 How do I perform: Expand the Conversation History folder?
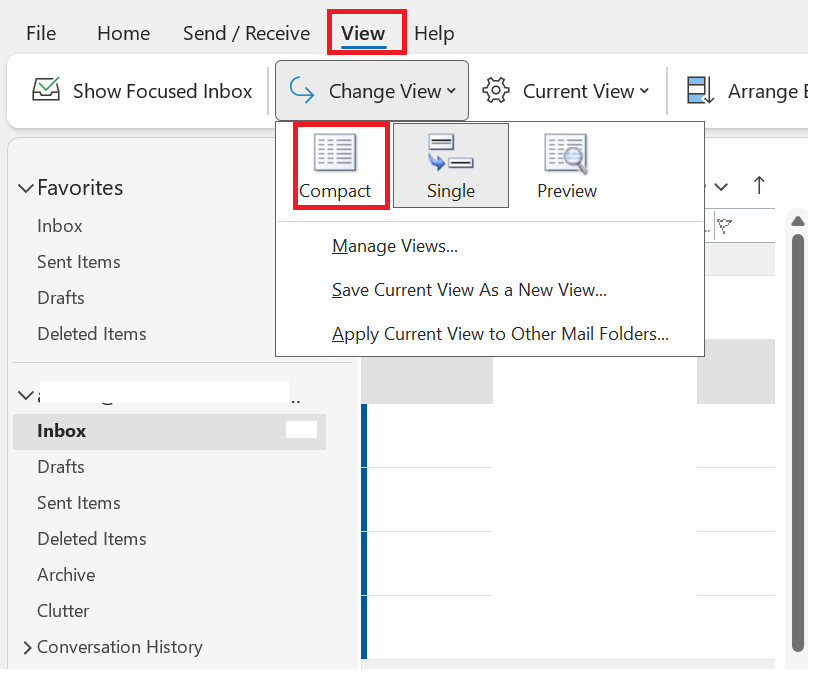pyautogui.click(x=27, y=648)
